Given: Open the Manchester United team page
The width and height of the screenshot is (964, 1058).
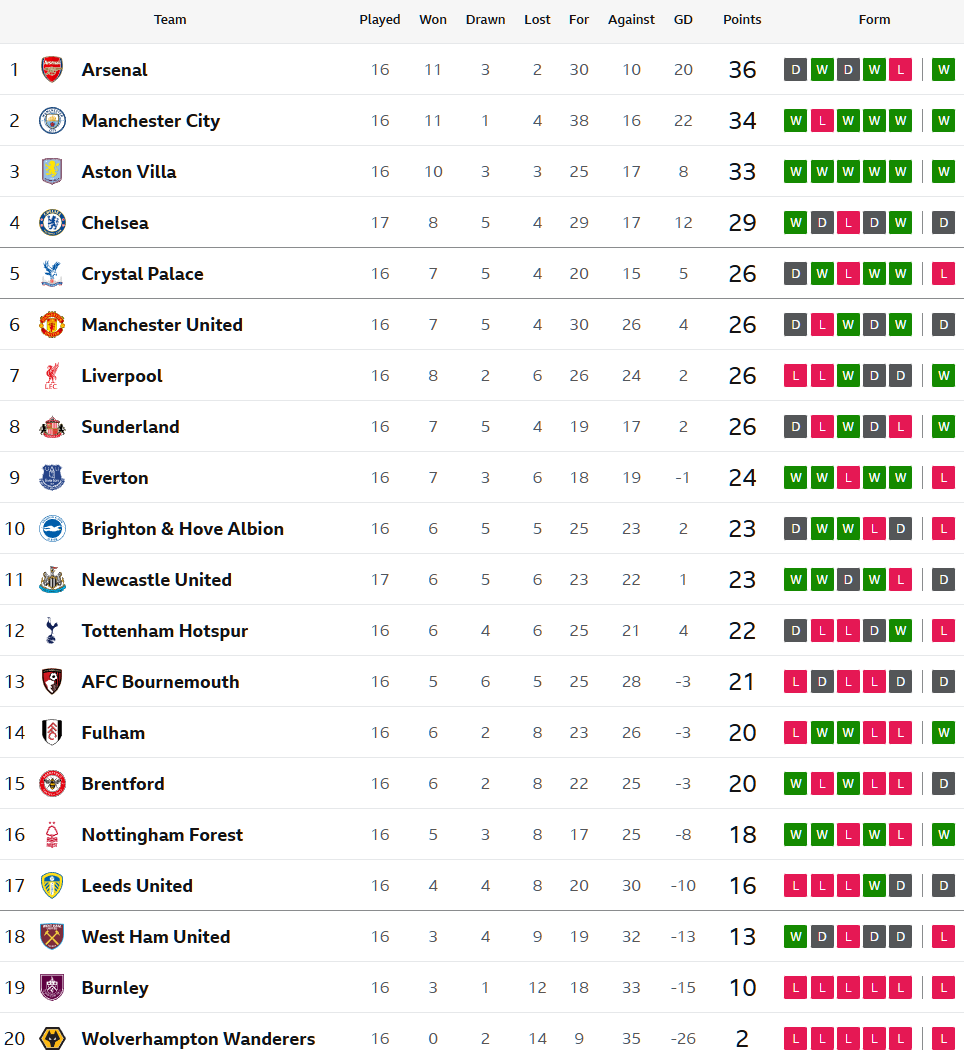Looking at the screenshot, I should click(162, 325).
